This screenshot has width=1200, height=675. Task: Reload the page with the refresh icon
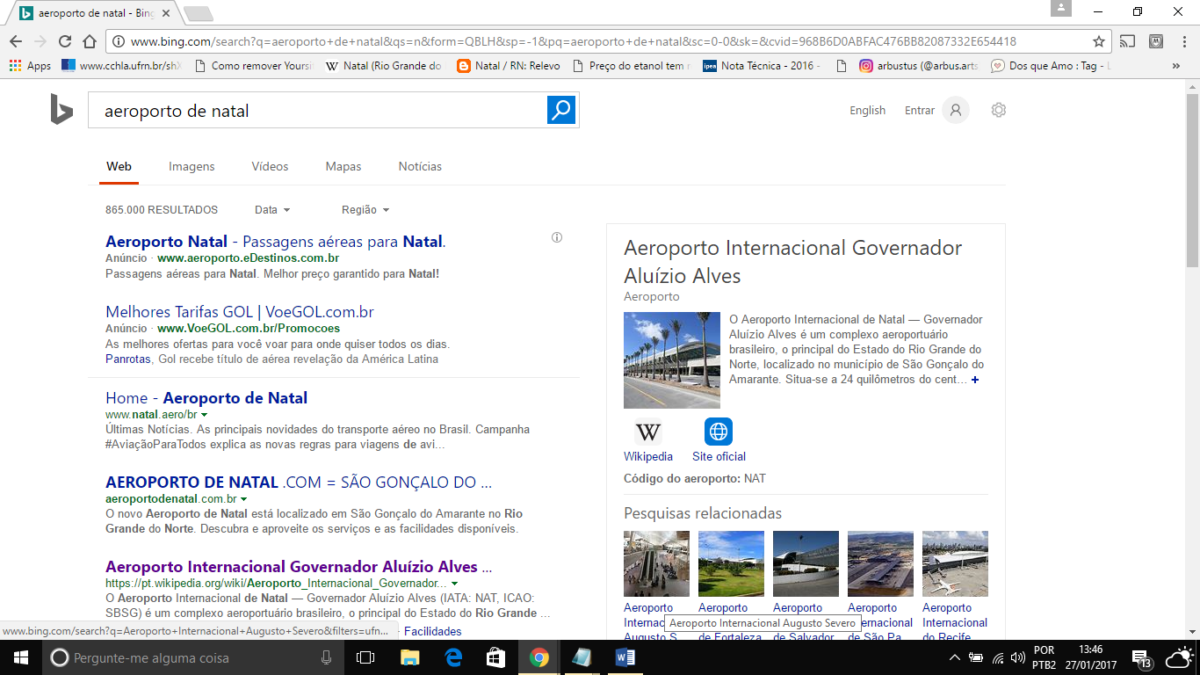pyautogui.click(x=65, y=42)
